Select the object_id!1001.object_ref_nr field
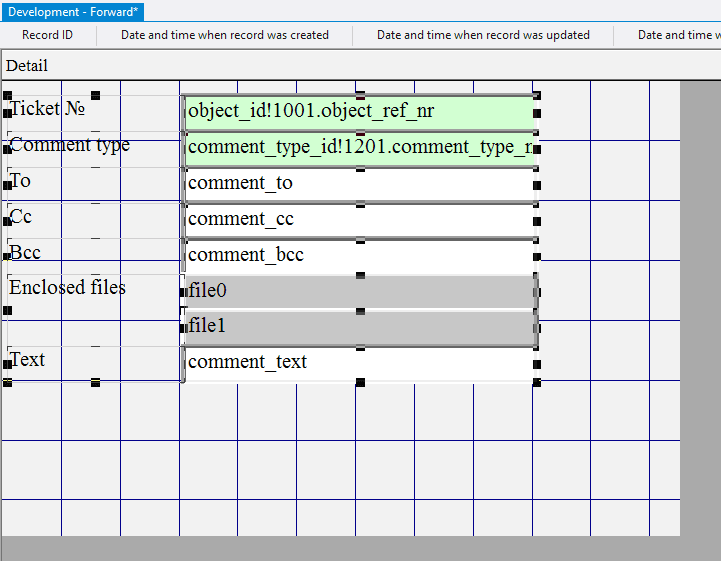Screen dimensions: 721x561 click(x=359, y=111)
